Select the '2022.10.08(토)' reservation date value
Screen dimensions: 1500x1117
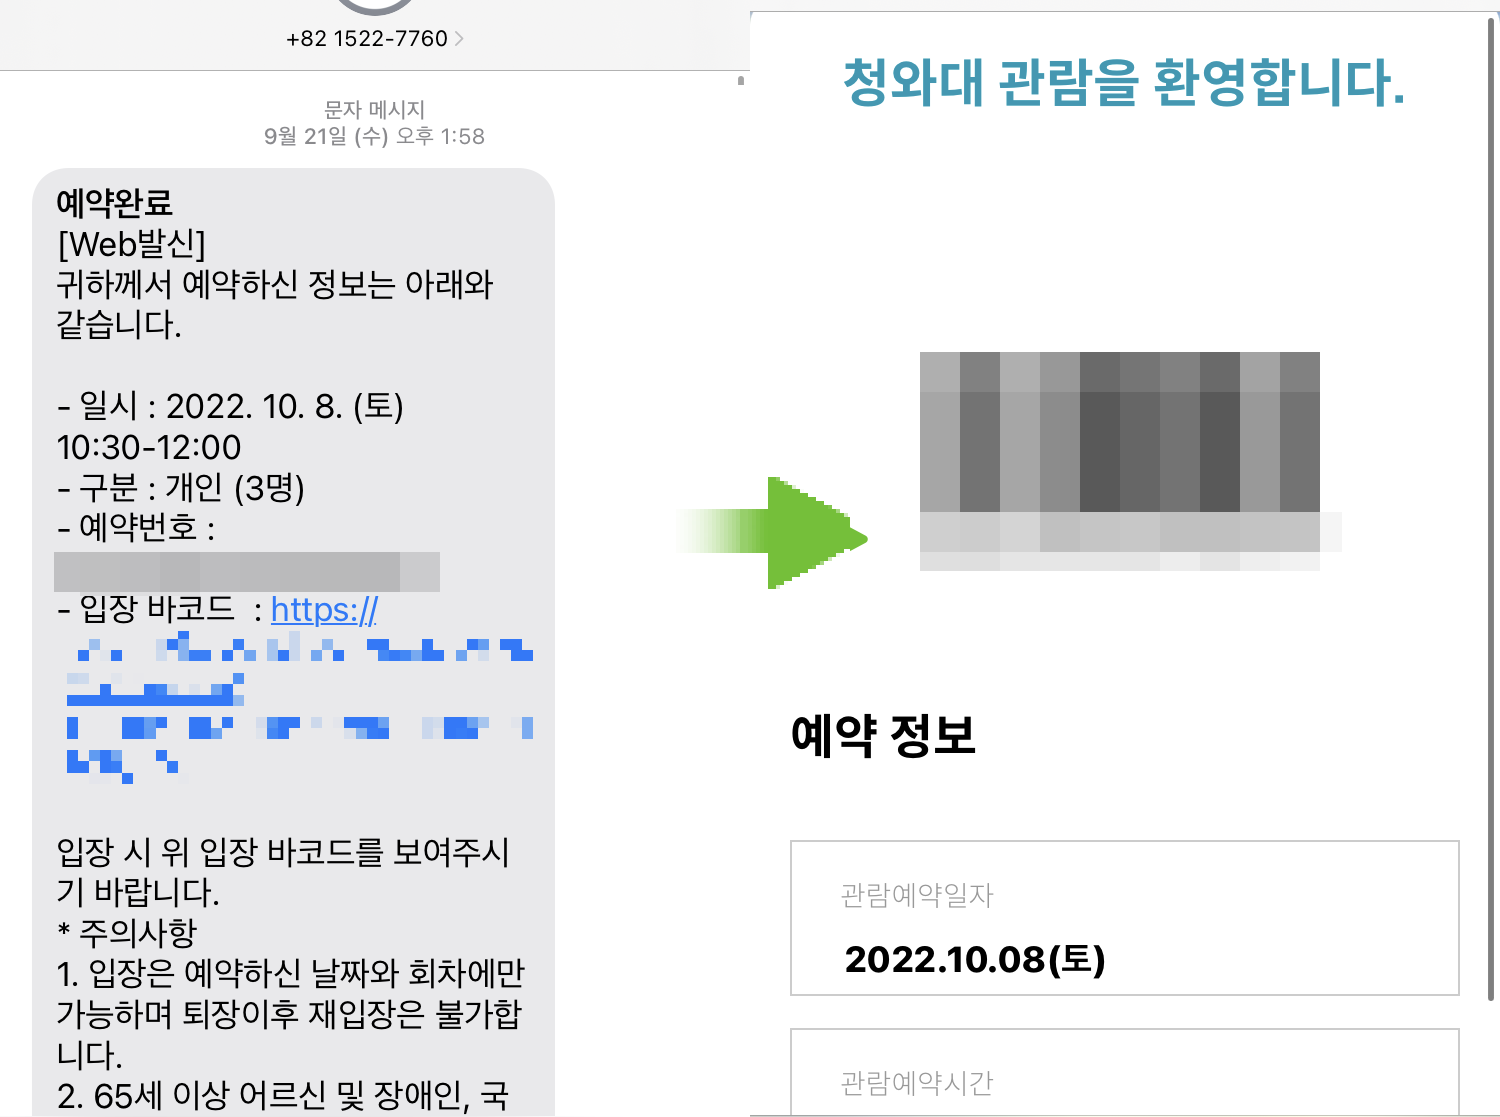[x=975, y=959]
